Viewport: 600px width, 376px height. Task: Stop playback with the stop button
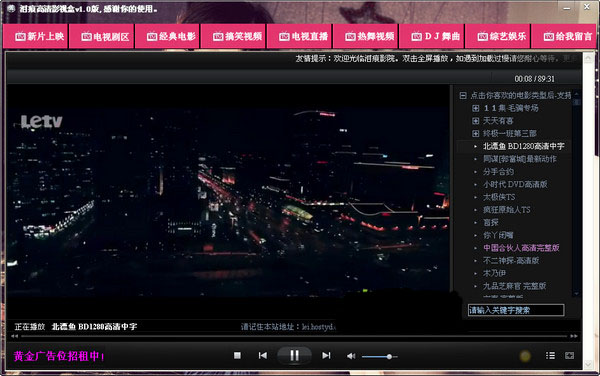coord(237,356)
